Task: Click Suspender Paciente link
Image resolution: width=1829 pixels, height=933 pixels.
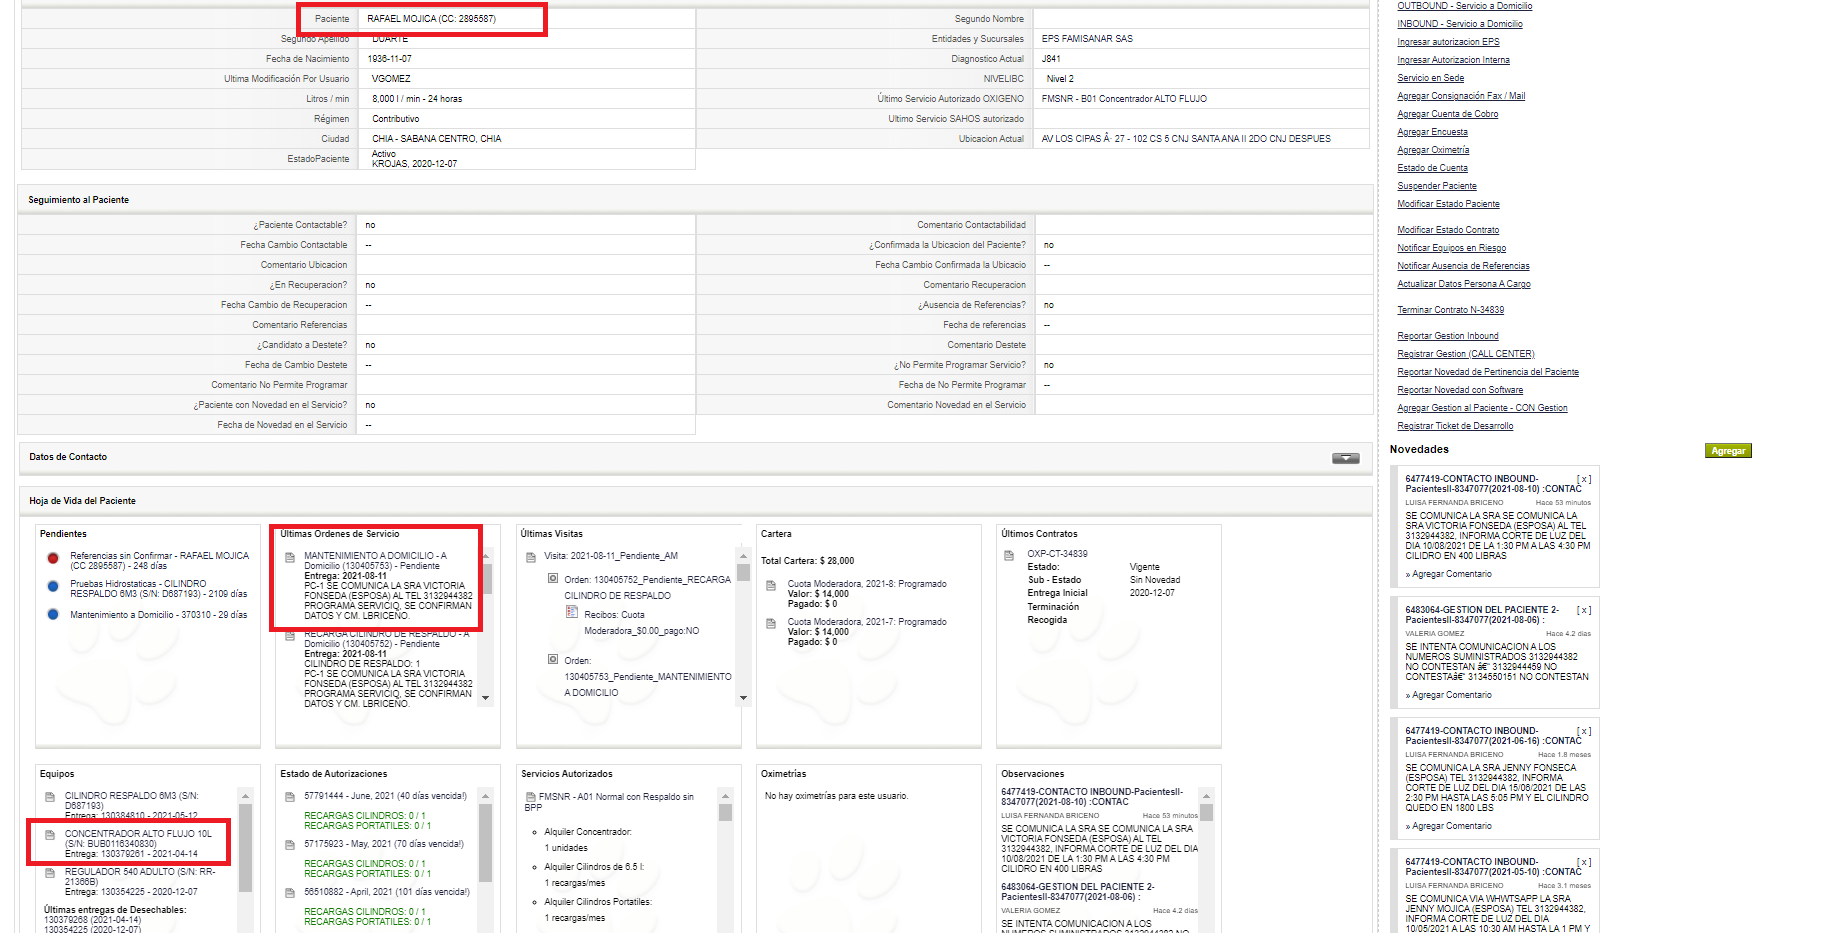Action: click(1436, 186)
